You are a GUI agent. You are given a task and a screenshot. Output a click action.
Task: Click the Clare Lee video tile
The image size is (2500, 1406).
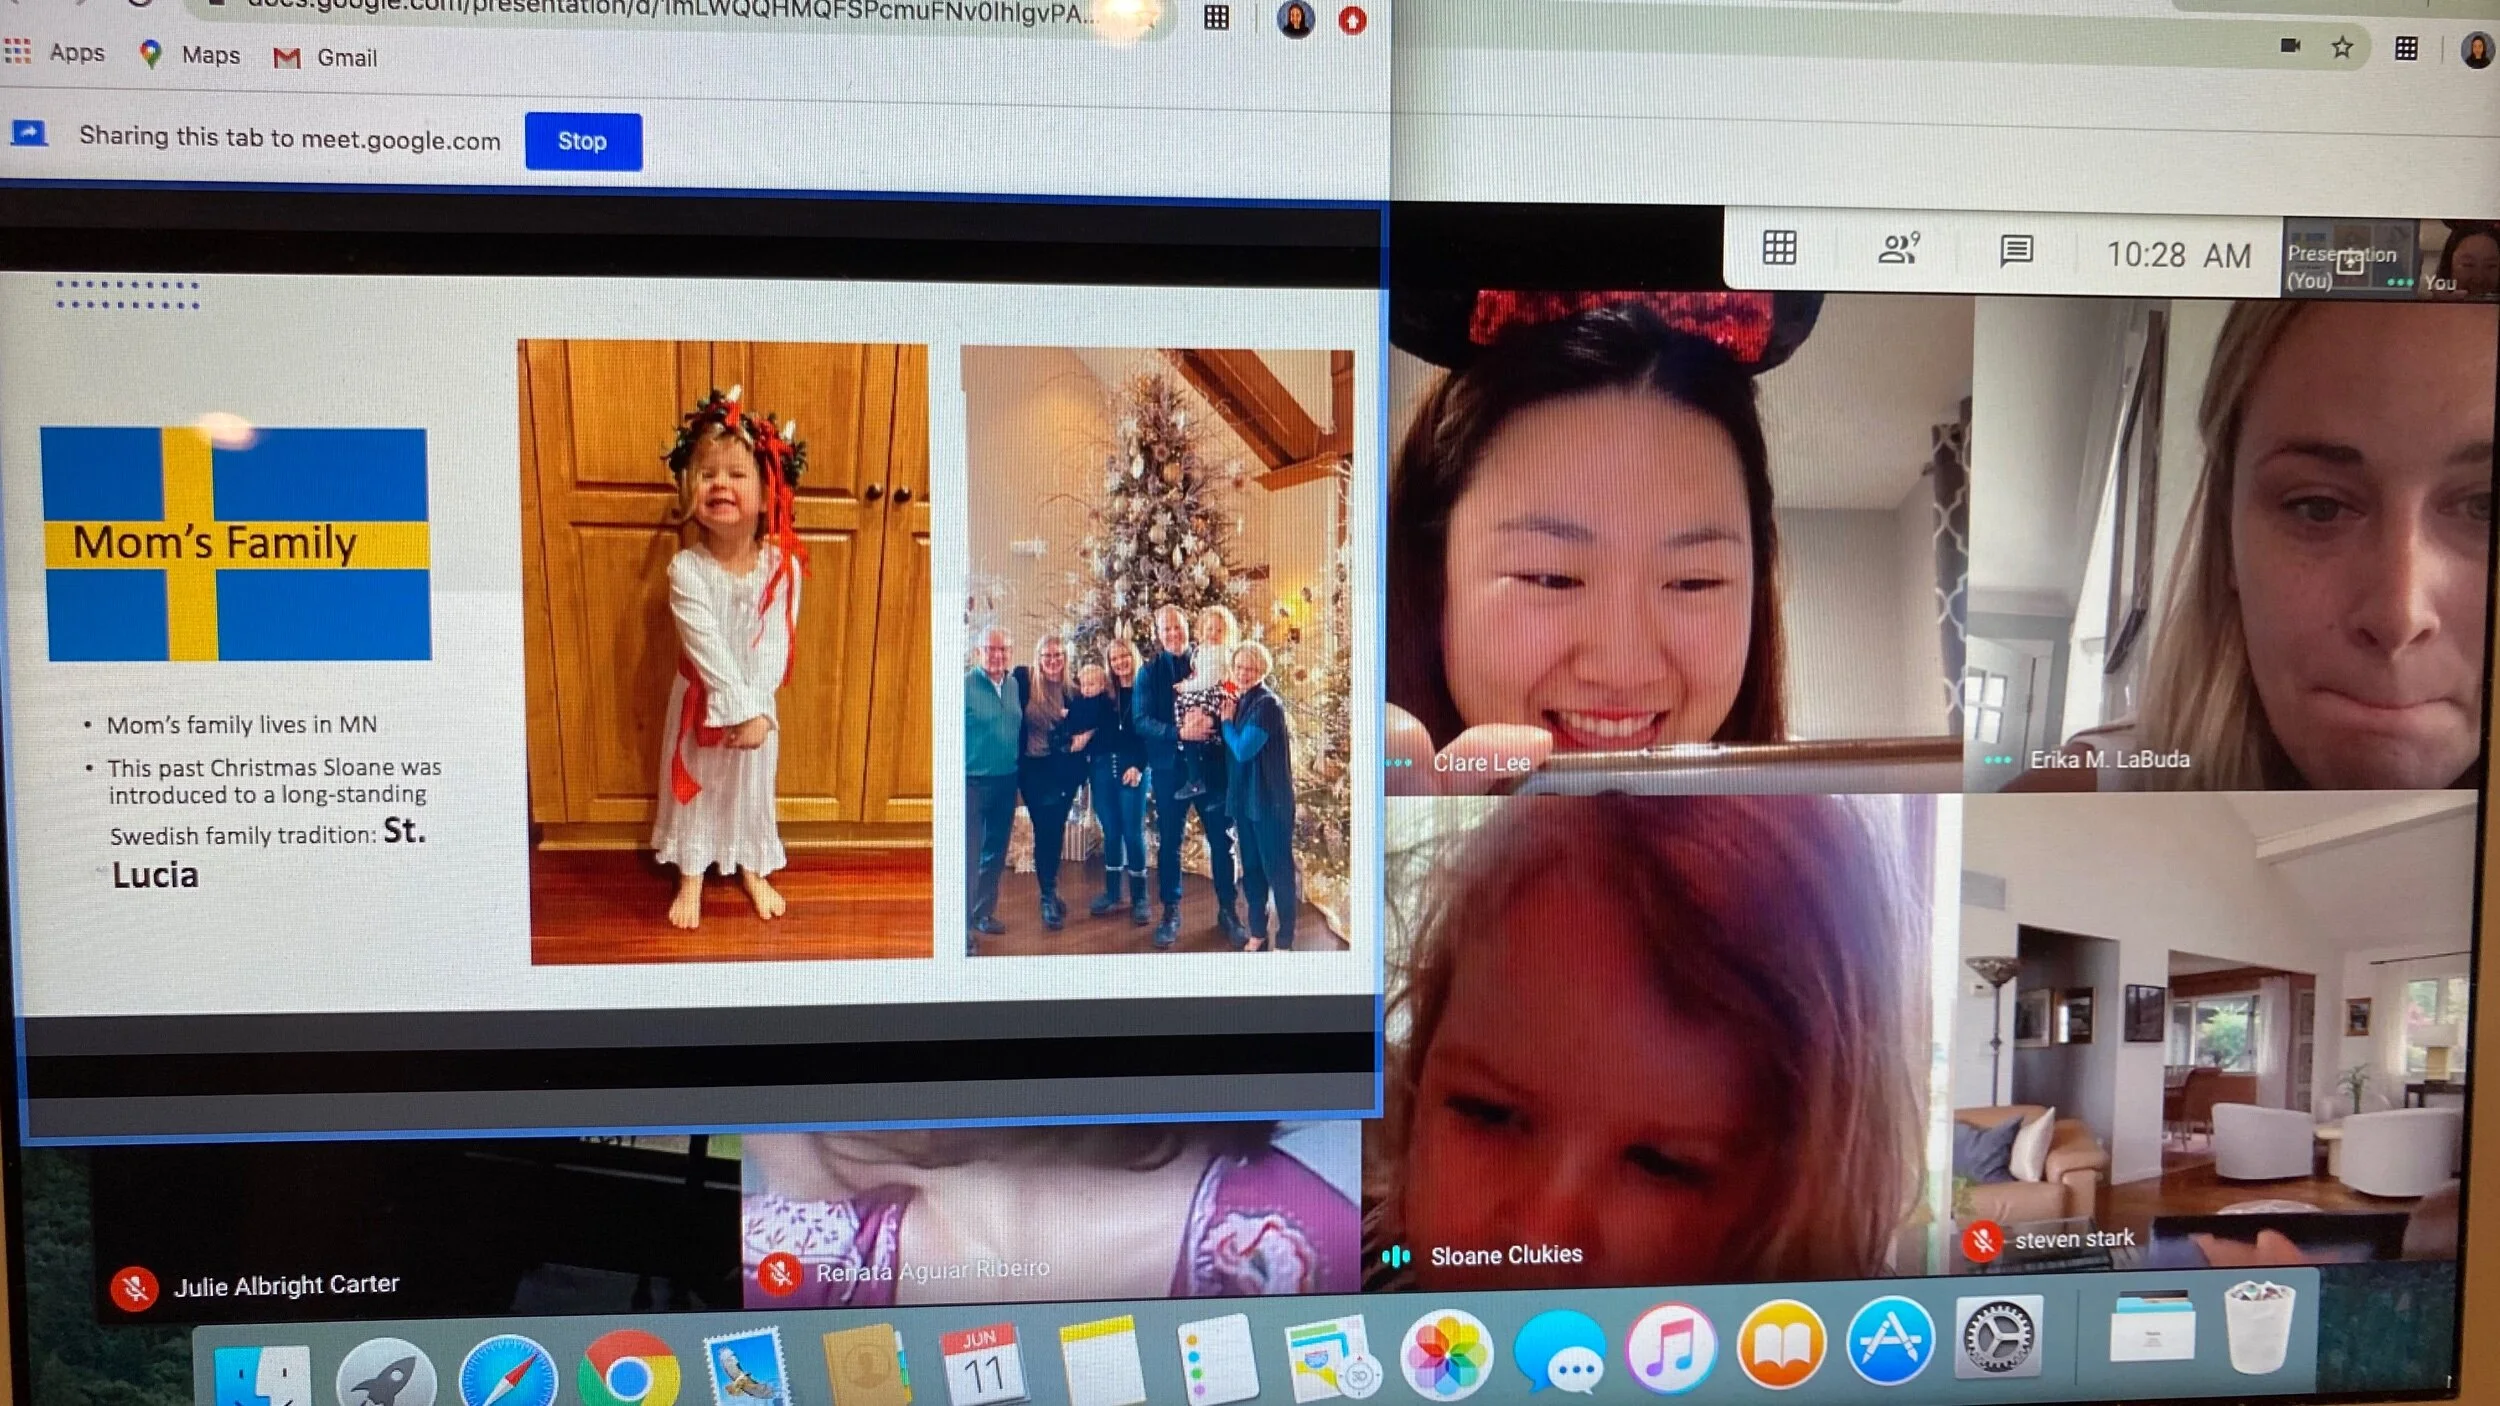coord(1674,540)
